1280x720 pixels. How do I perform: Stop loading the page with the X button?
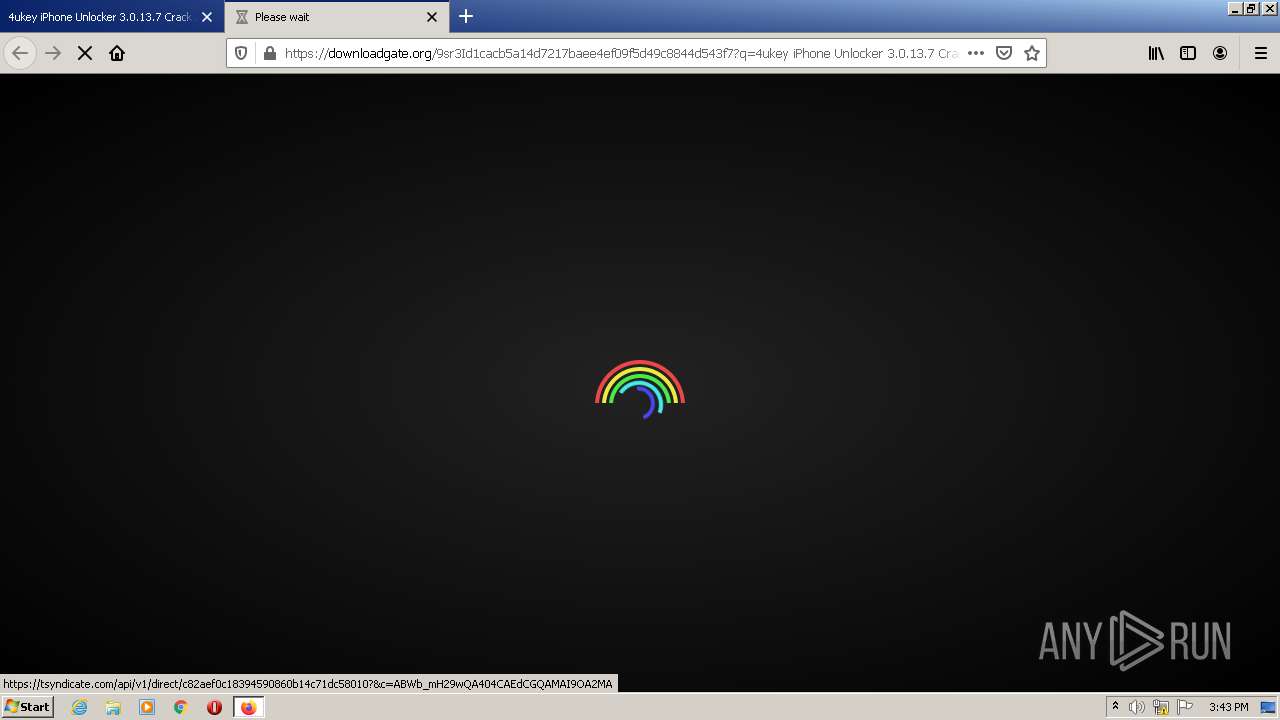(85, 53)
